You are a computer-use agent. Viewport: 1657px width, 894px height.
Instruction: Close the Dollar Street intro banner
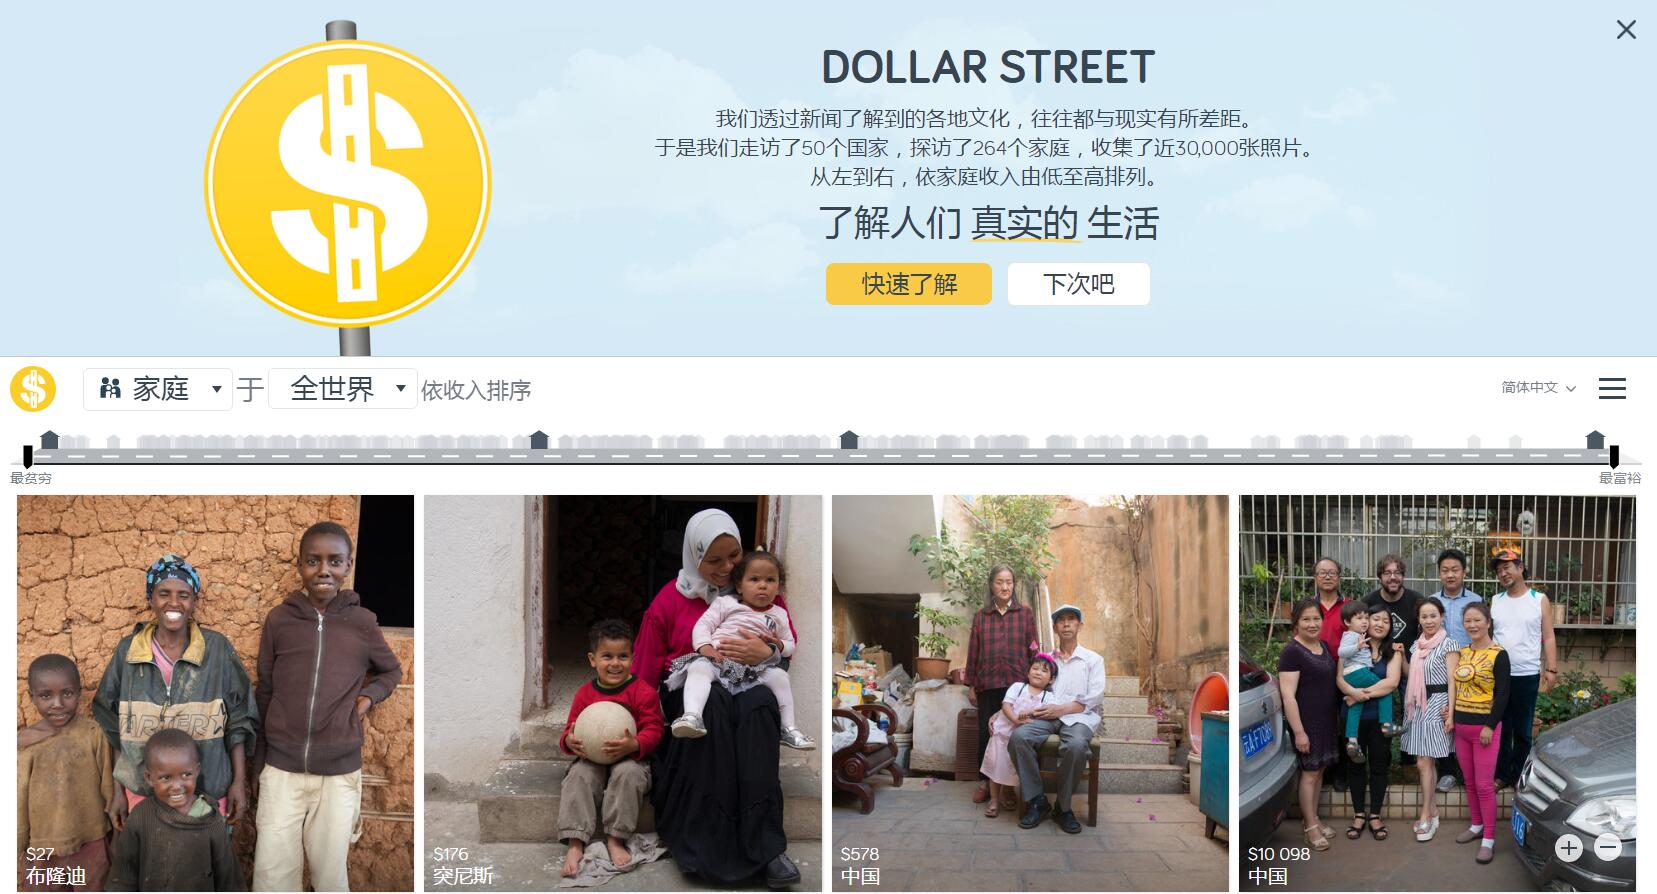pos(1626,30)
